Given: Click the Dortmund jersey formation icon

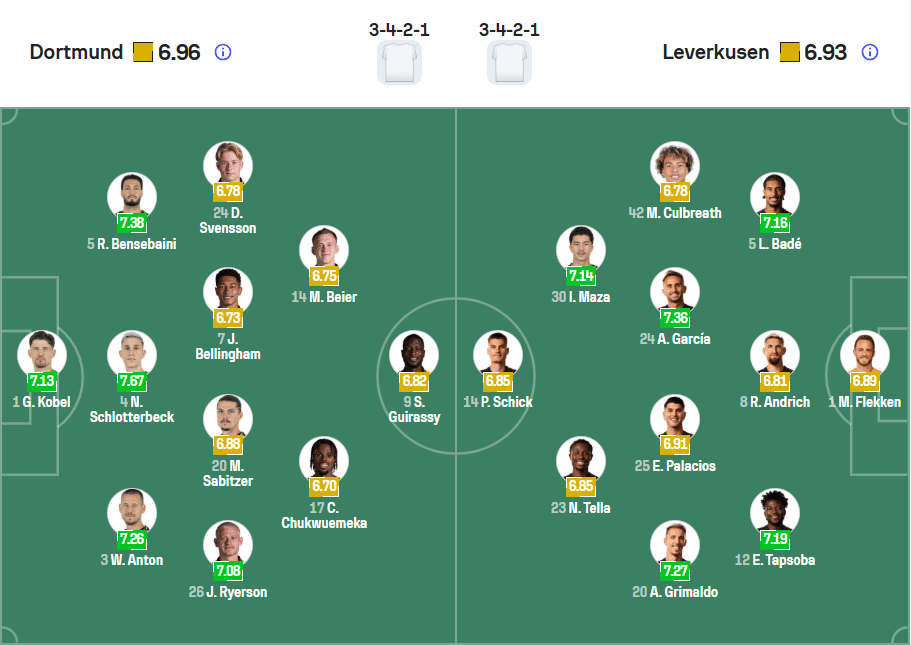Looking at the screenshot, I should (399, 60).
